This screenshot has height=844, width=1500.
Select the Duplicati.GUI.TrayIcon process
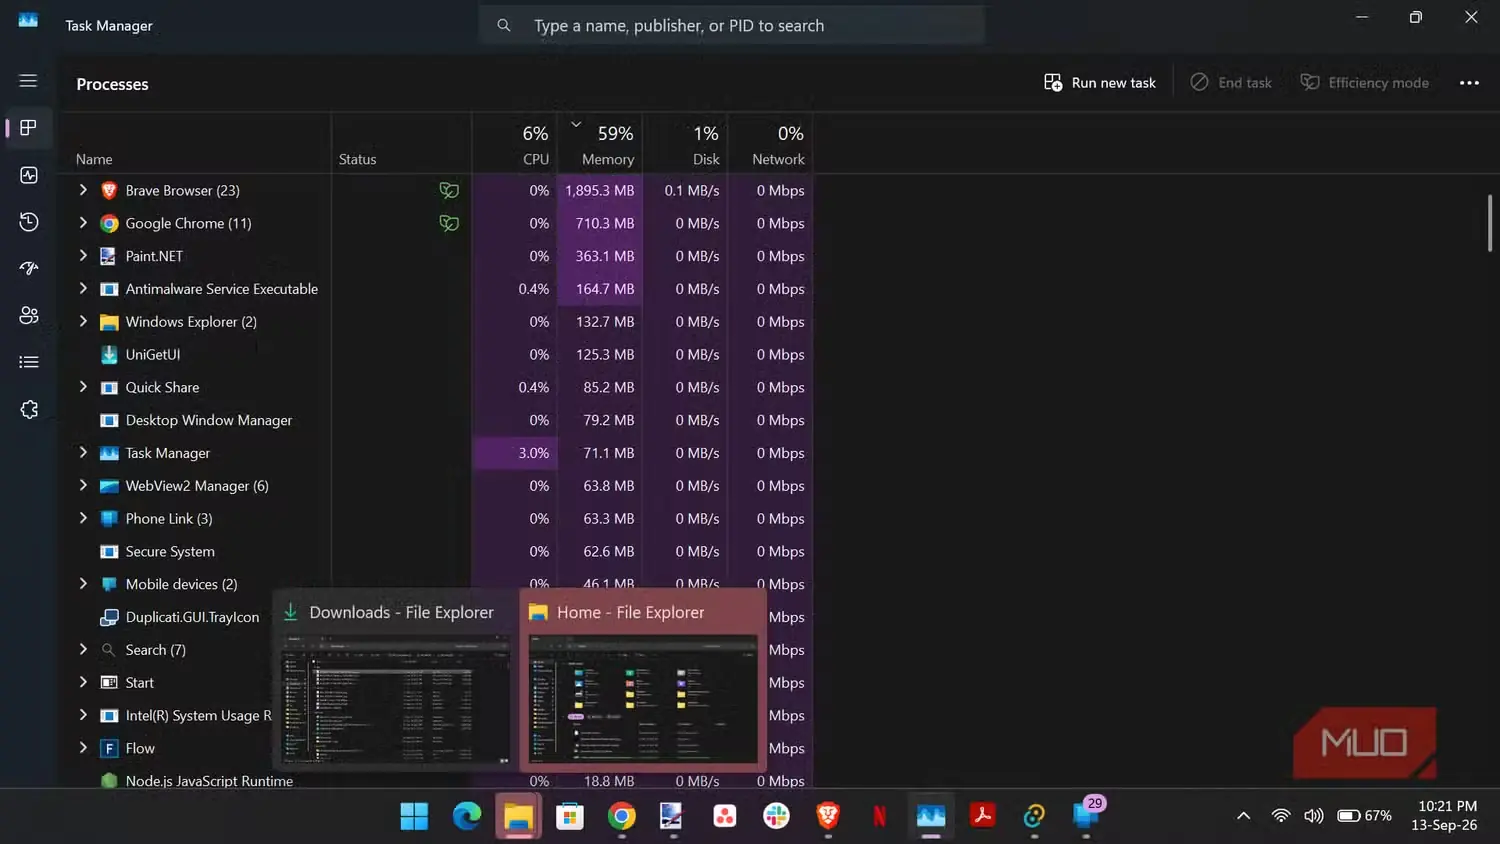click(192, 617)
